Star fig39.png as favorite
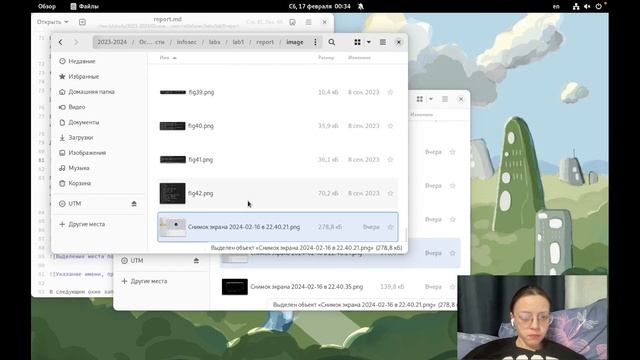The height and width of the screenshot is (360, 640). (390, 92)
